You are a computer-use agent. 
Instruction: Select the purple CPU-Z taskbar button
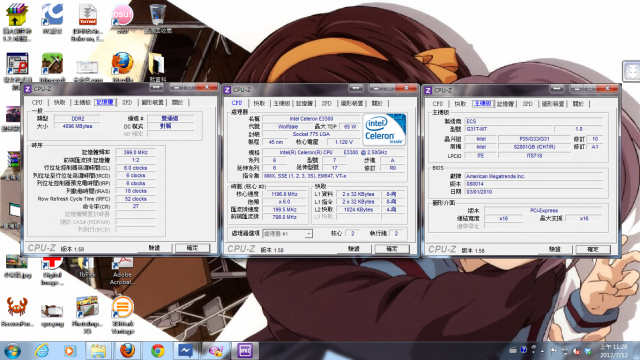(245, 351)
